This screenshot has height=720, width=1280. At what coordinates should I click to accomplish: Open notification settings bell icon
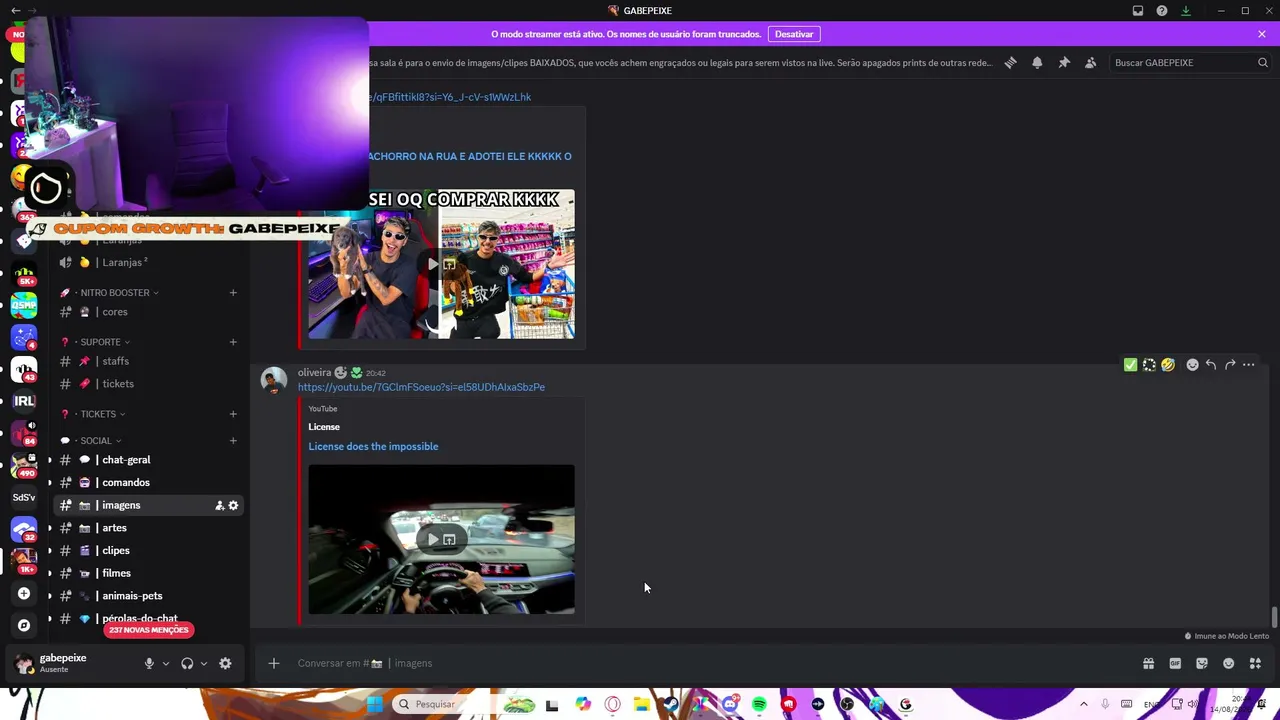[x=1037, y=62]
